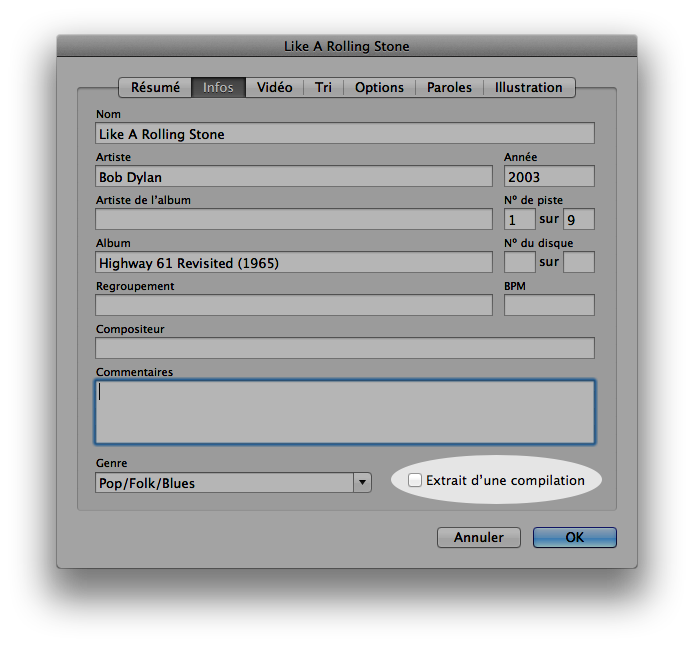Focus the first N° du disque field
Image resolution: width=694 pixels, height=647 pixels.
pyautogui.click(x=520, y=262)
